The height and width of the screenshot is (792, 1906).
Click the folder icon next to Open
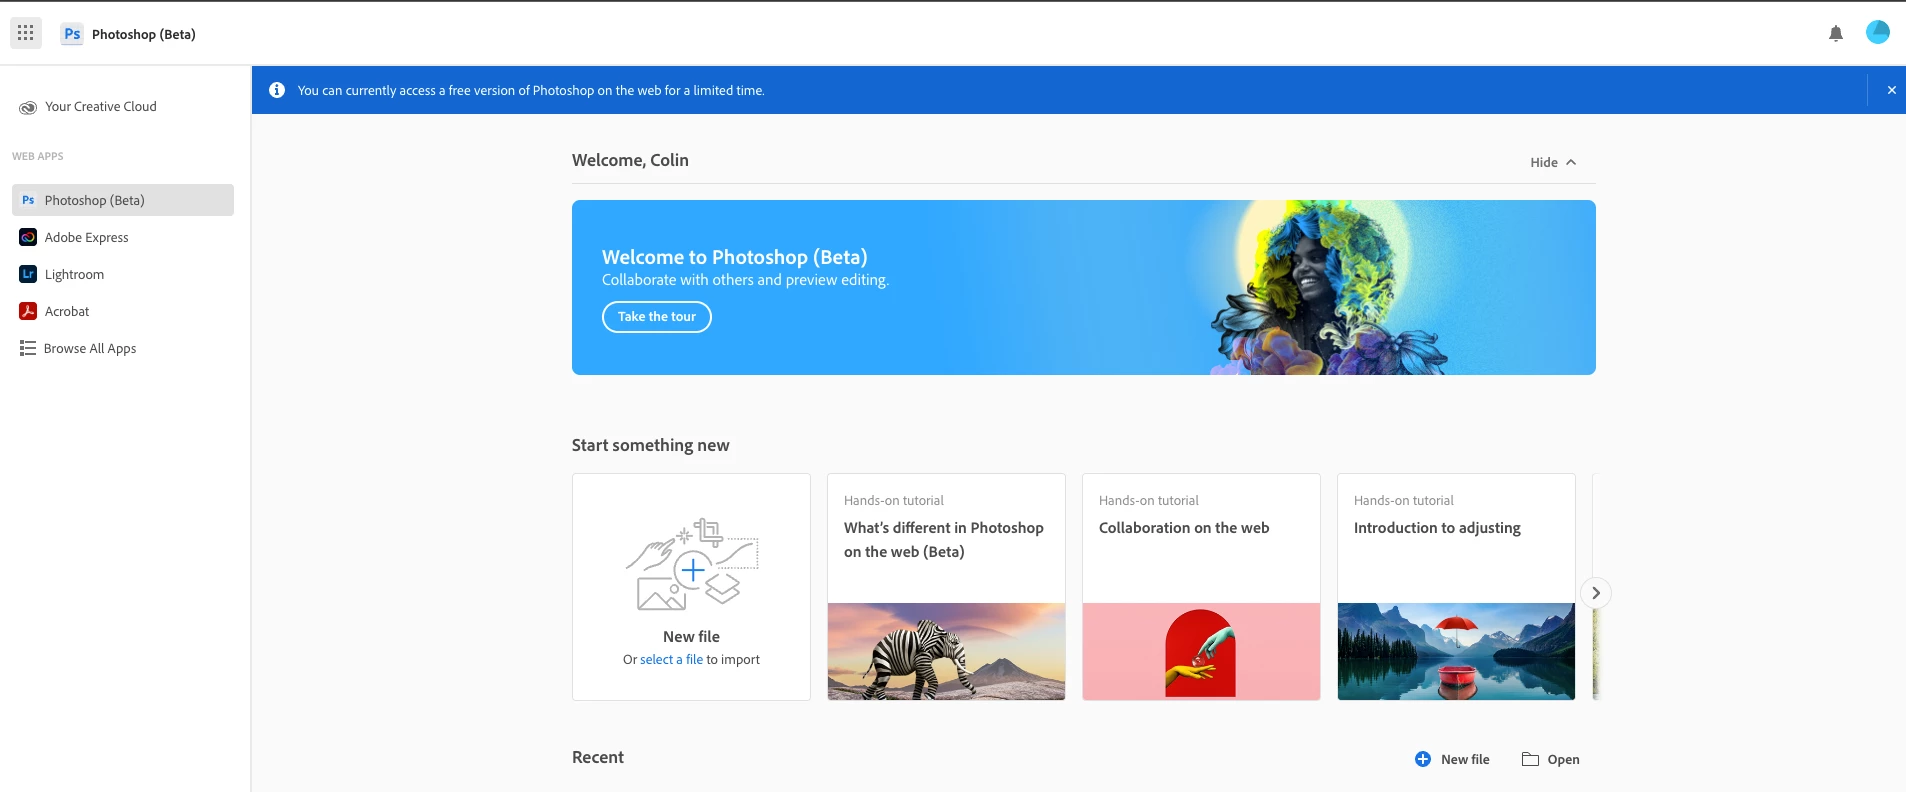[1530, 759]
